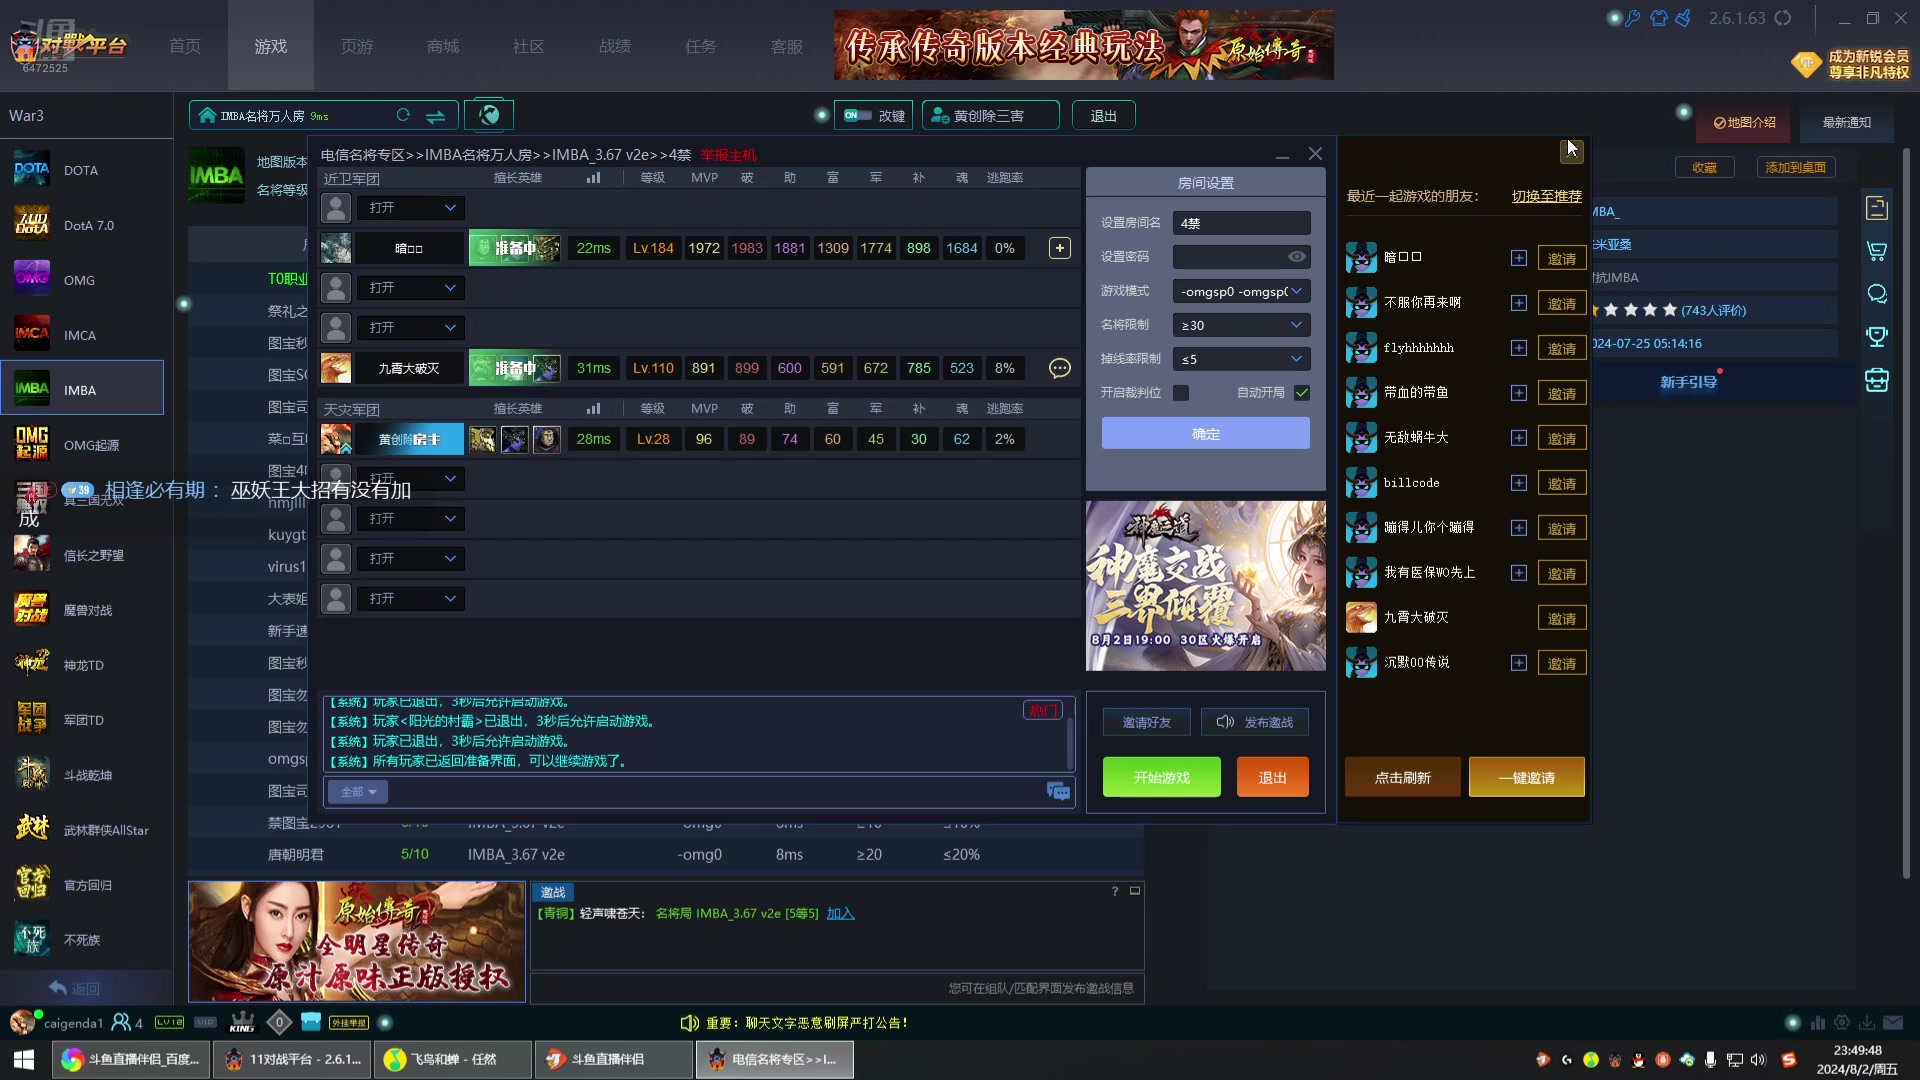Open the last 打开 slot dropdown in 天灾军团
Viewport: 1920px width, 1080px height.
coord(410,599)
